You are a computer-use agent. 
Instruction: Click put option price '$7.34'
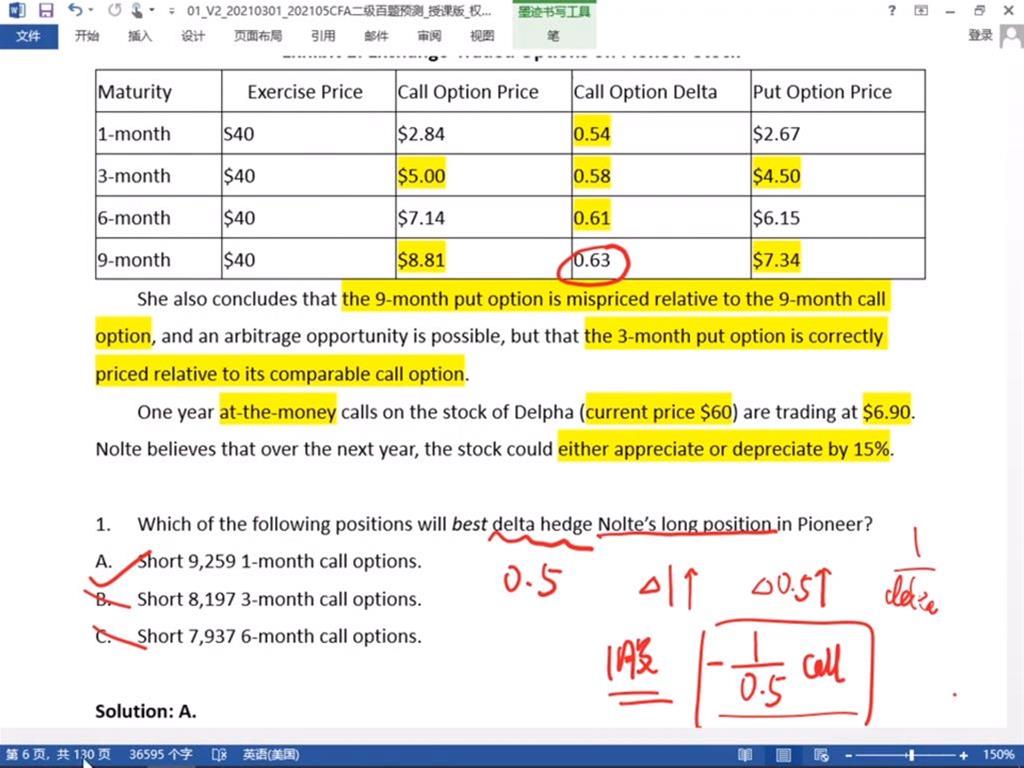tap(776, 260)
